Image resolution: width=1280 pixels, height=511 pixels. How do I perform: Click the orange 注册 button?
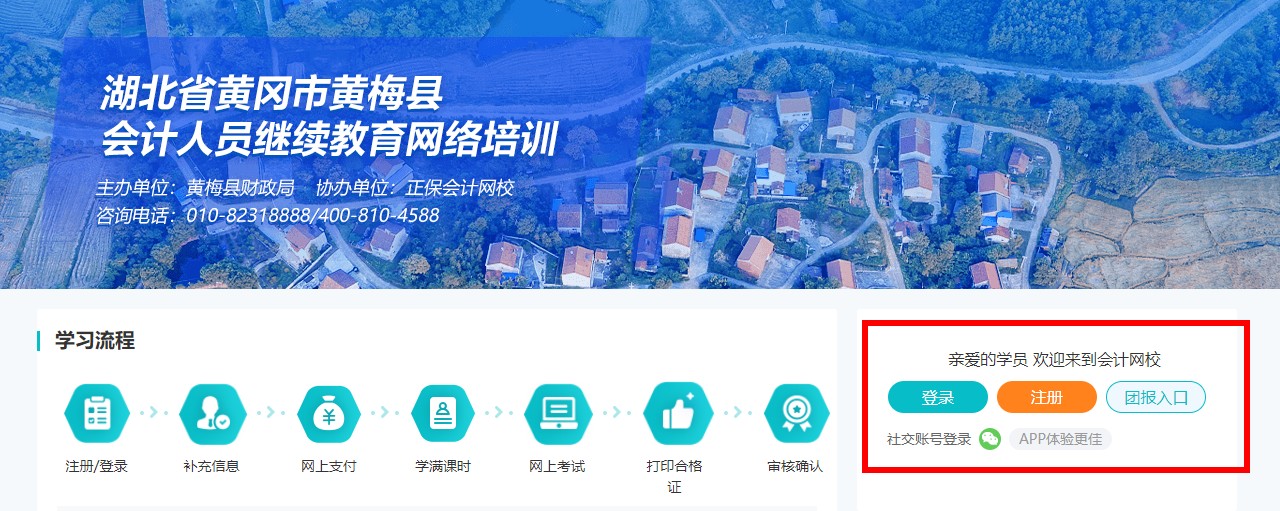point(1047,397)
